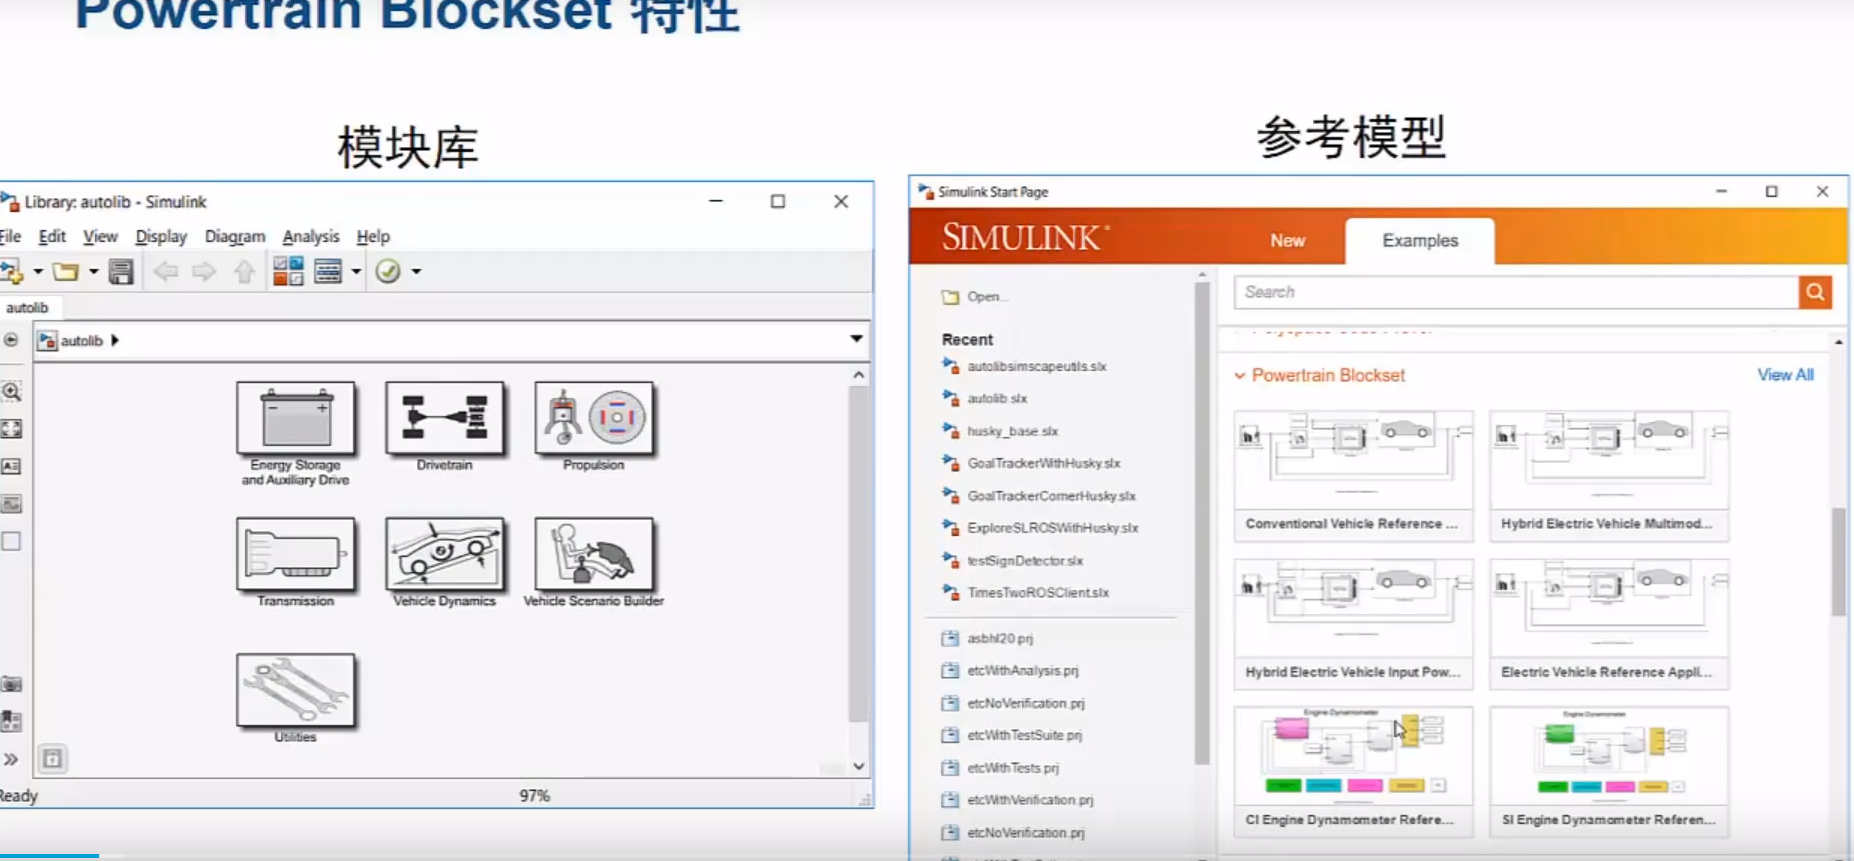This screenshot has width=1854, height=861.
Task: Select the autolib model tab
Action: pos(27,307)
